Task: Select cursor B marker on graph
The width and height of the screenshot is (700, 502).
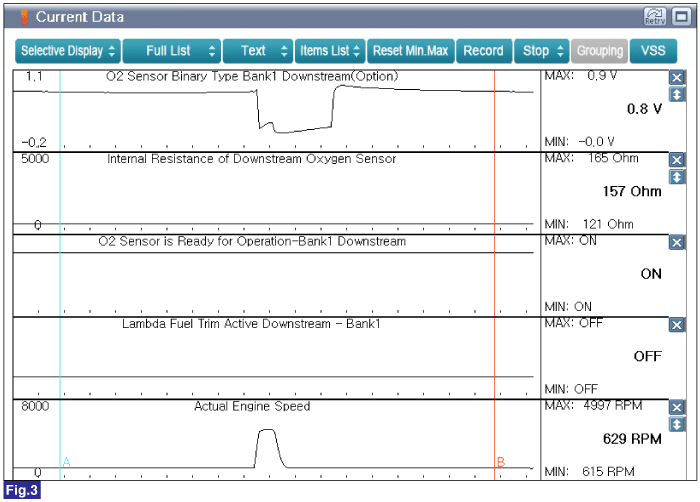Action: [501, 462]
